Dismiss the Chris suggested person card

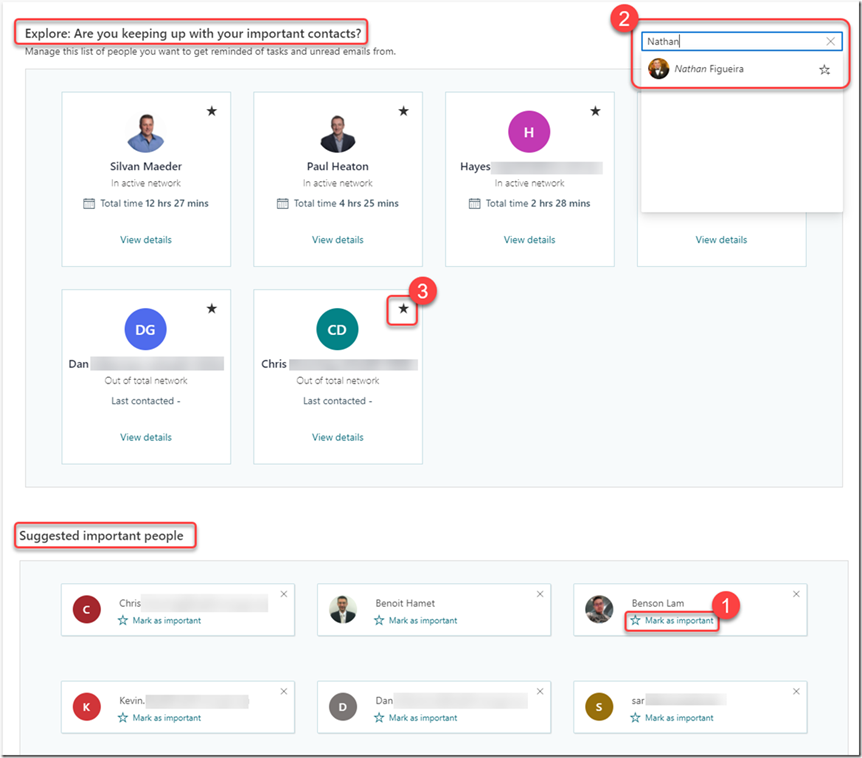tap(284, 594)
